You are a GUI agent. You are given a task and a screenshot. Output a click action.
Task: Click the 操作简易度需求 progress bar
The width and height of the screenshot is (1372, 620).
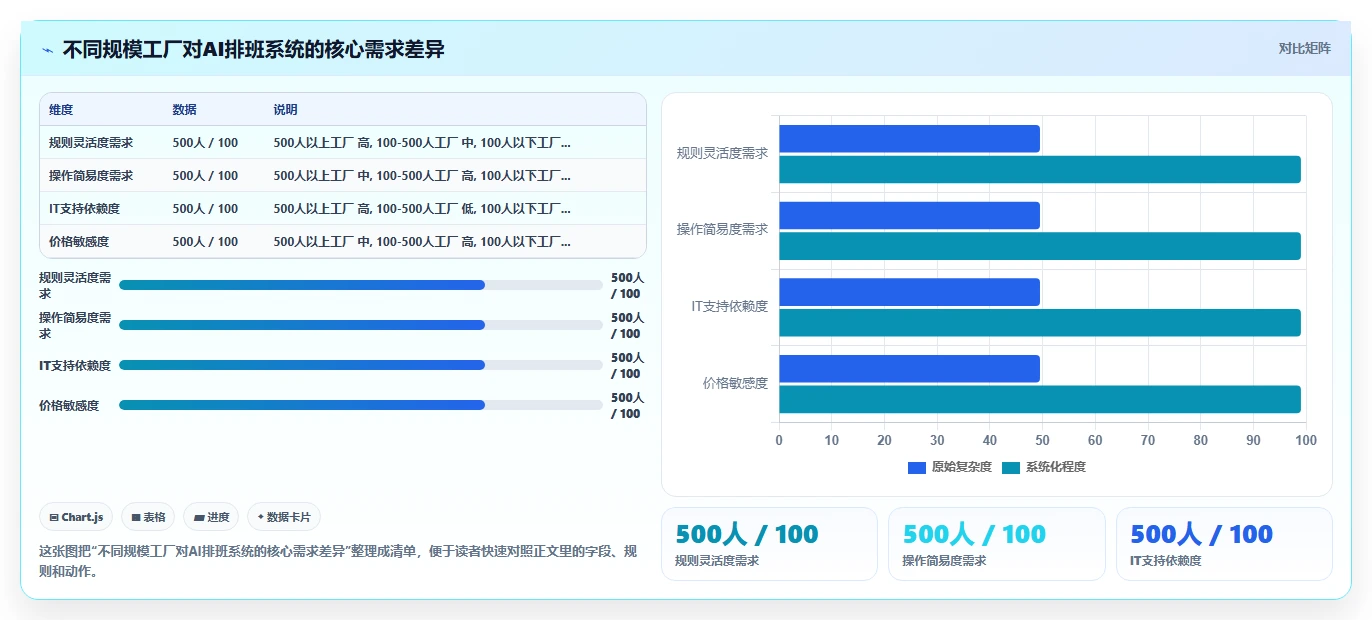pos(361,325)
